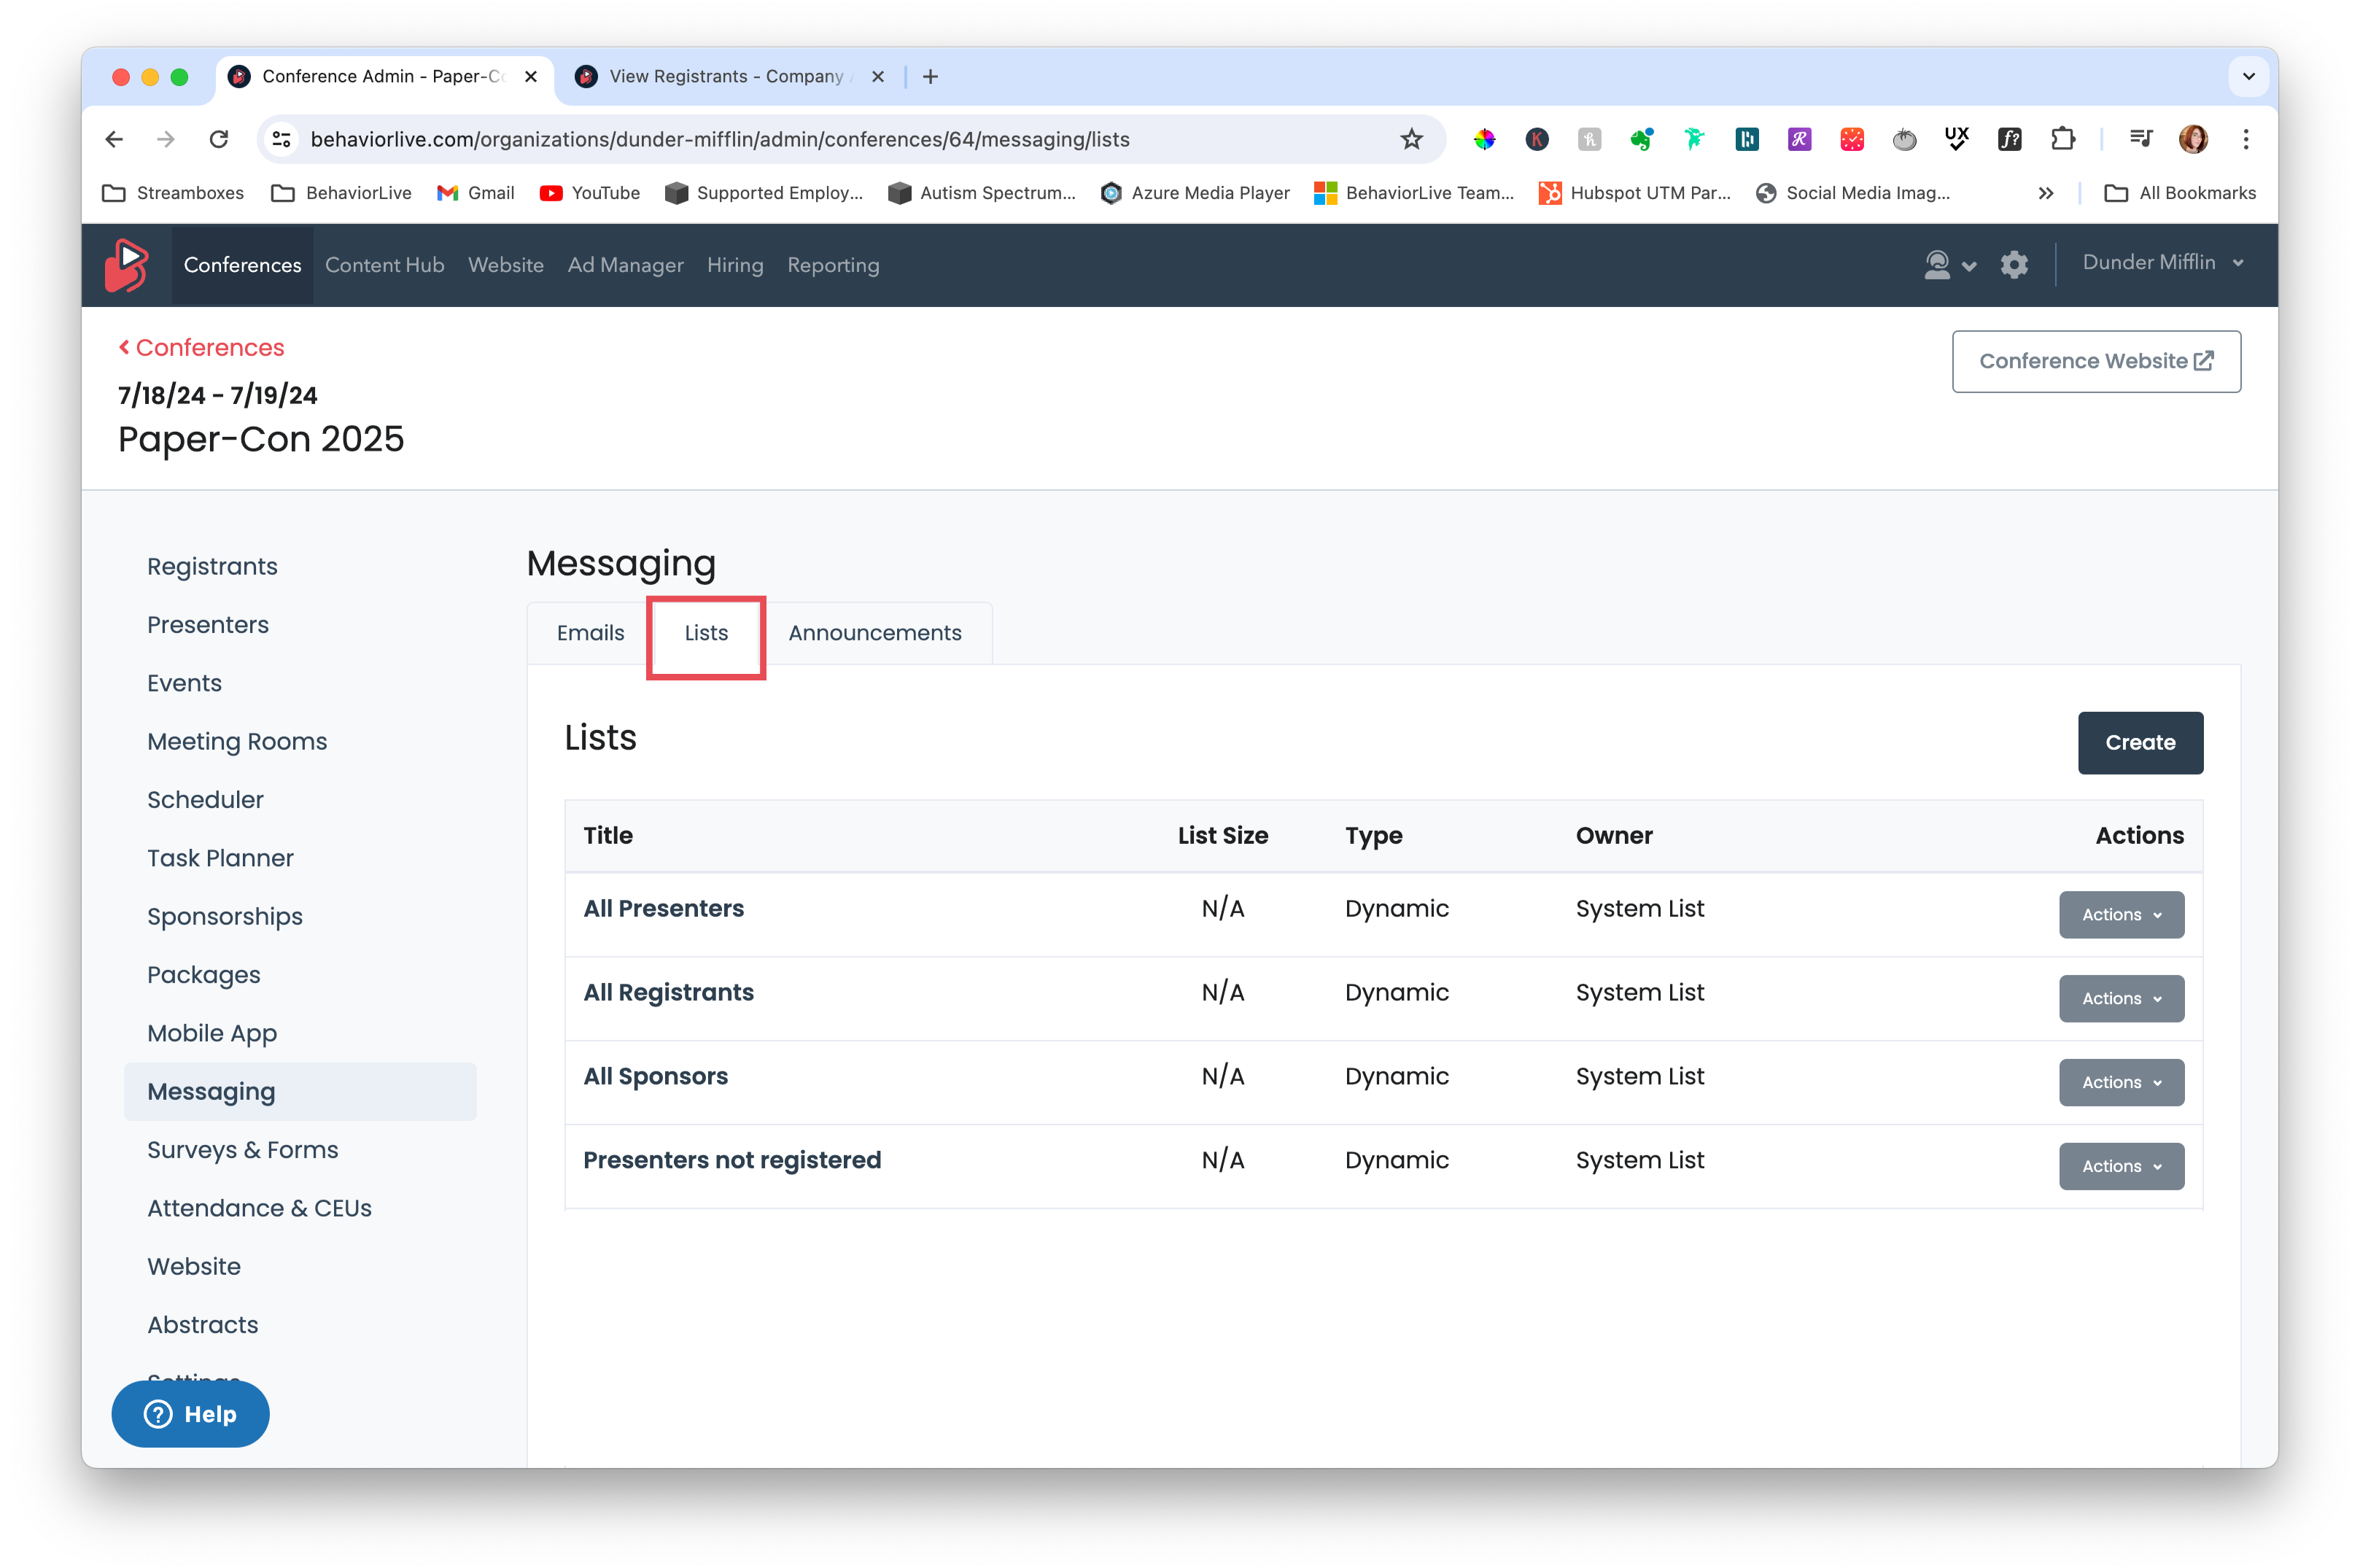Image resolution: width=2360 pixels, height=1568 pixels.
Task: View site information icon in address bar
Action: 282,139
